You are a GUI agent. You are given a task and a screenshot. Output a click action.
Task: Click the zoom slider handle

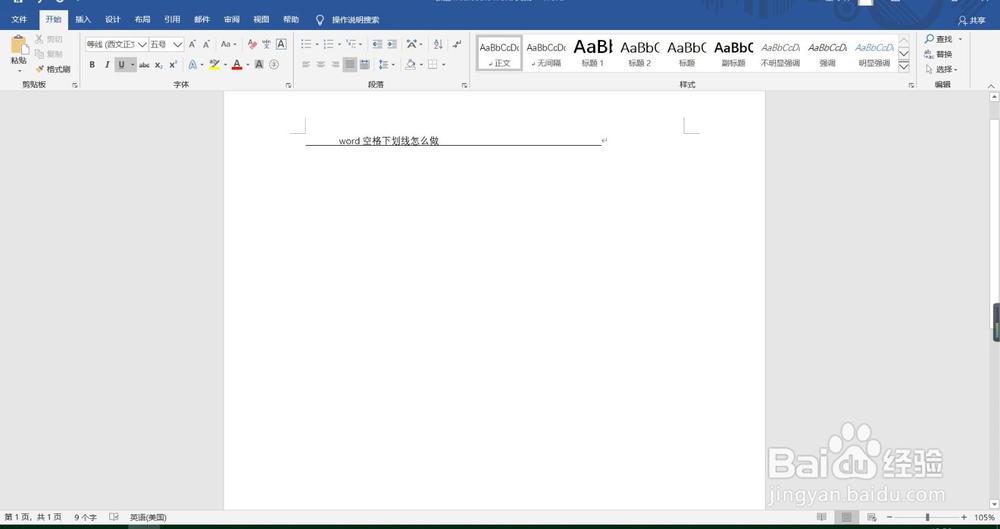pyautogui.click(x=927, y=517)
